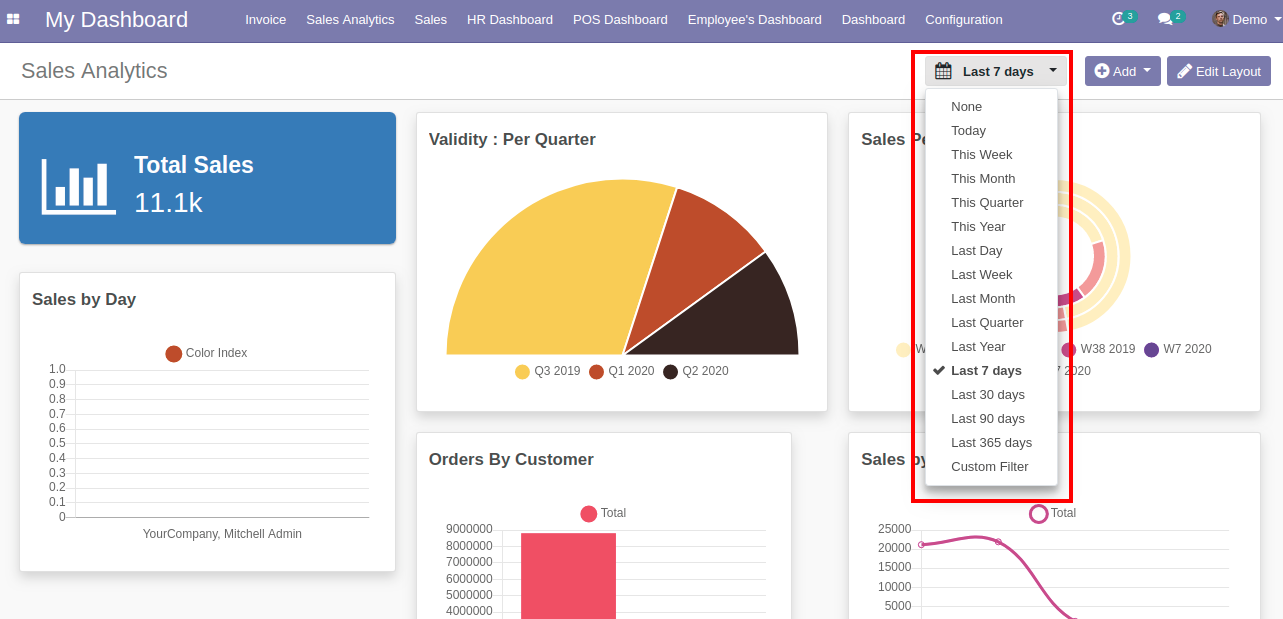Select Last 30 days from filter list
Screen dimensions: 1283x619
(987, 395)
